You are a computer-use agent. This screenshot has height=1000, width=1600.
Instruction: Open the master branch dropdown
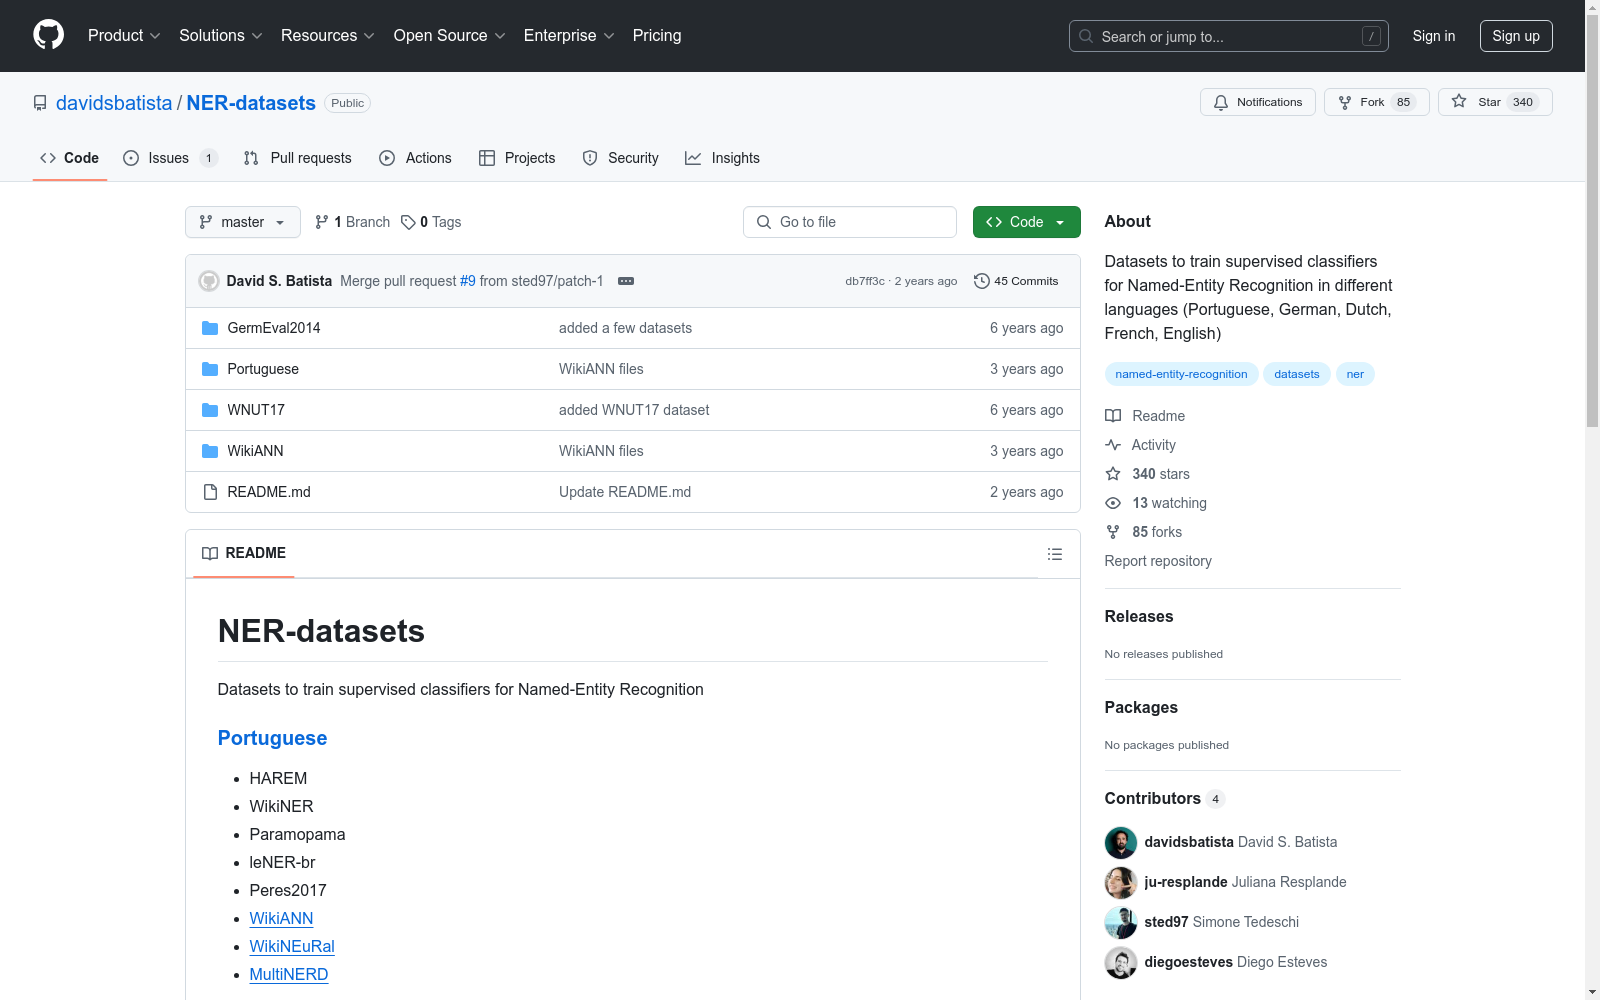click(x=243, y=222)
